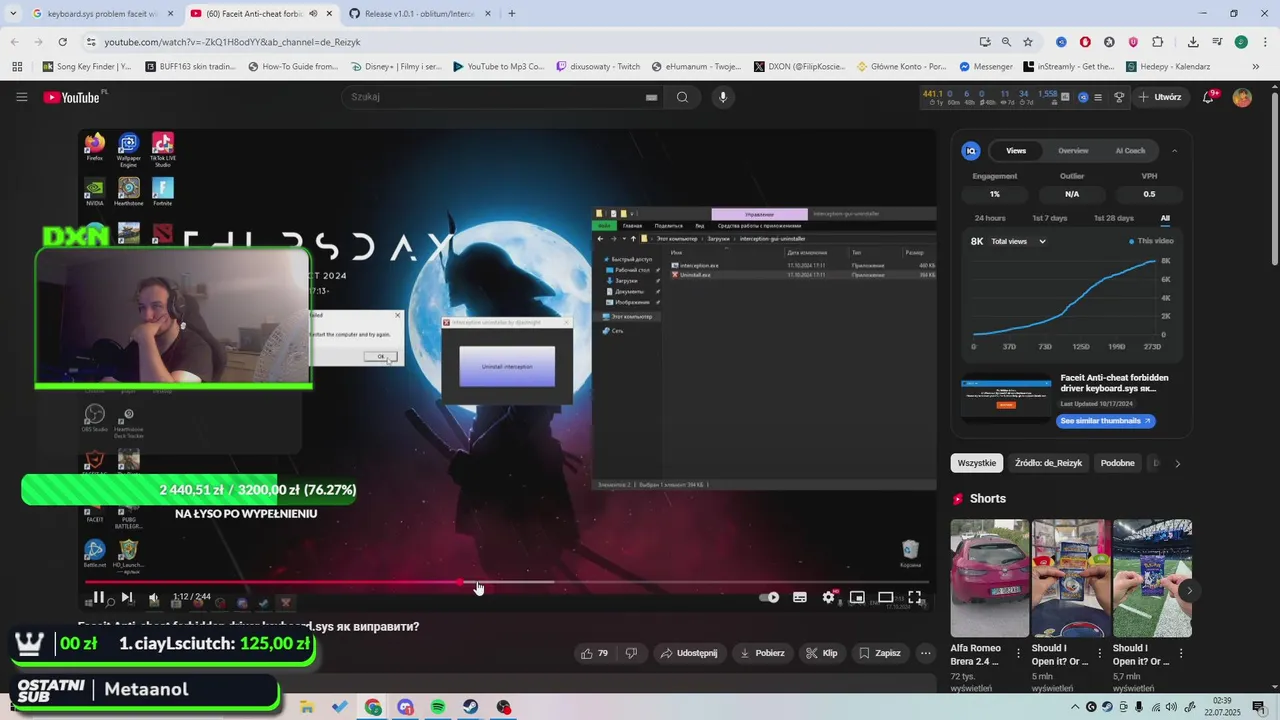Select Overview tab in vidIQ panel
Viewport: 1280px width, 720px height.
[x=1073, y=151]
